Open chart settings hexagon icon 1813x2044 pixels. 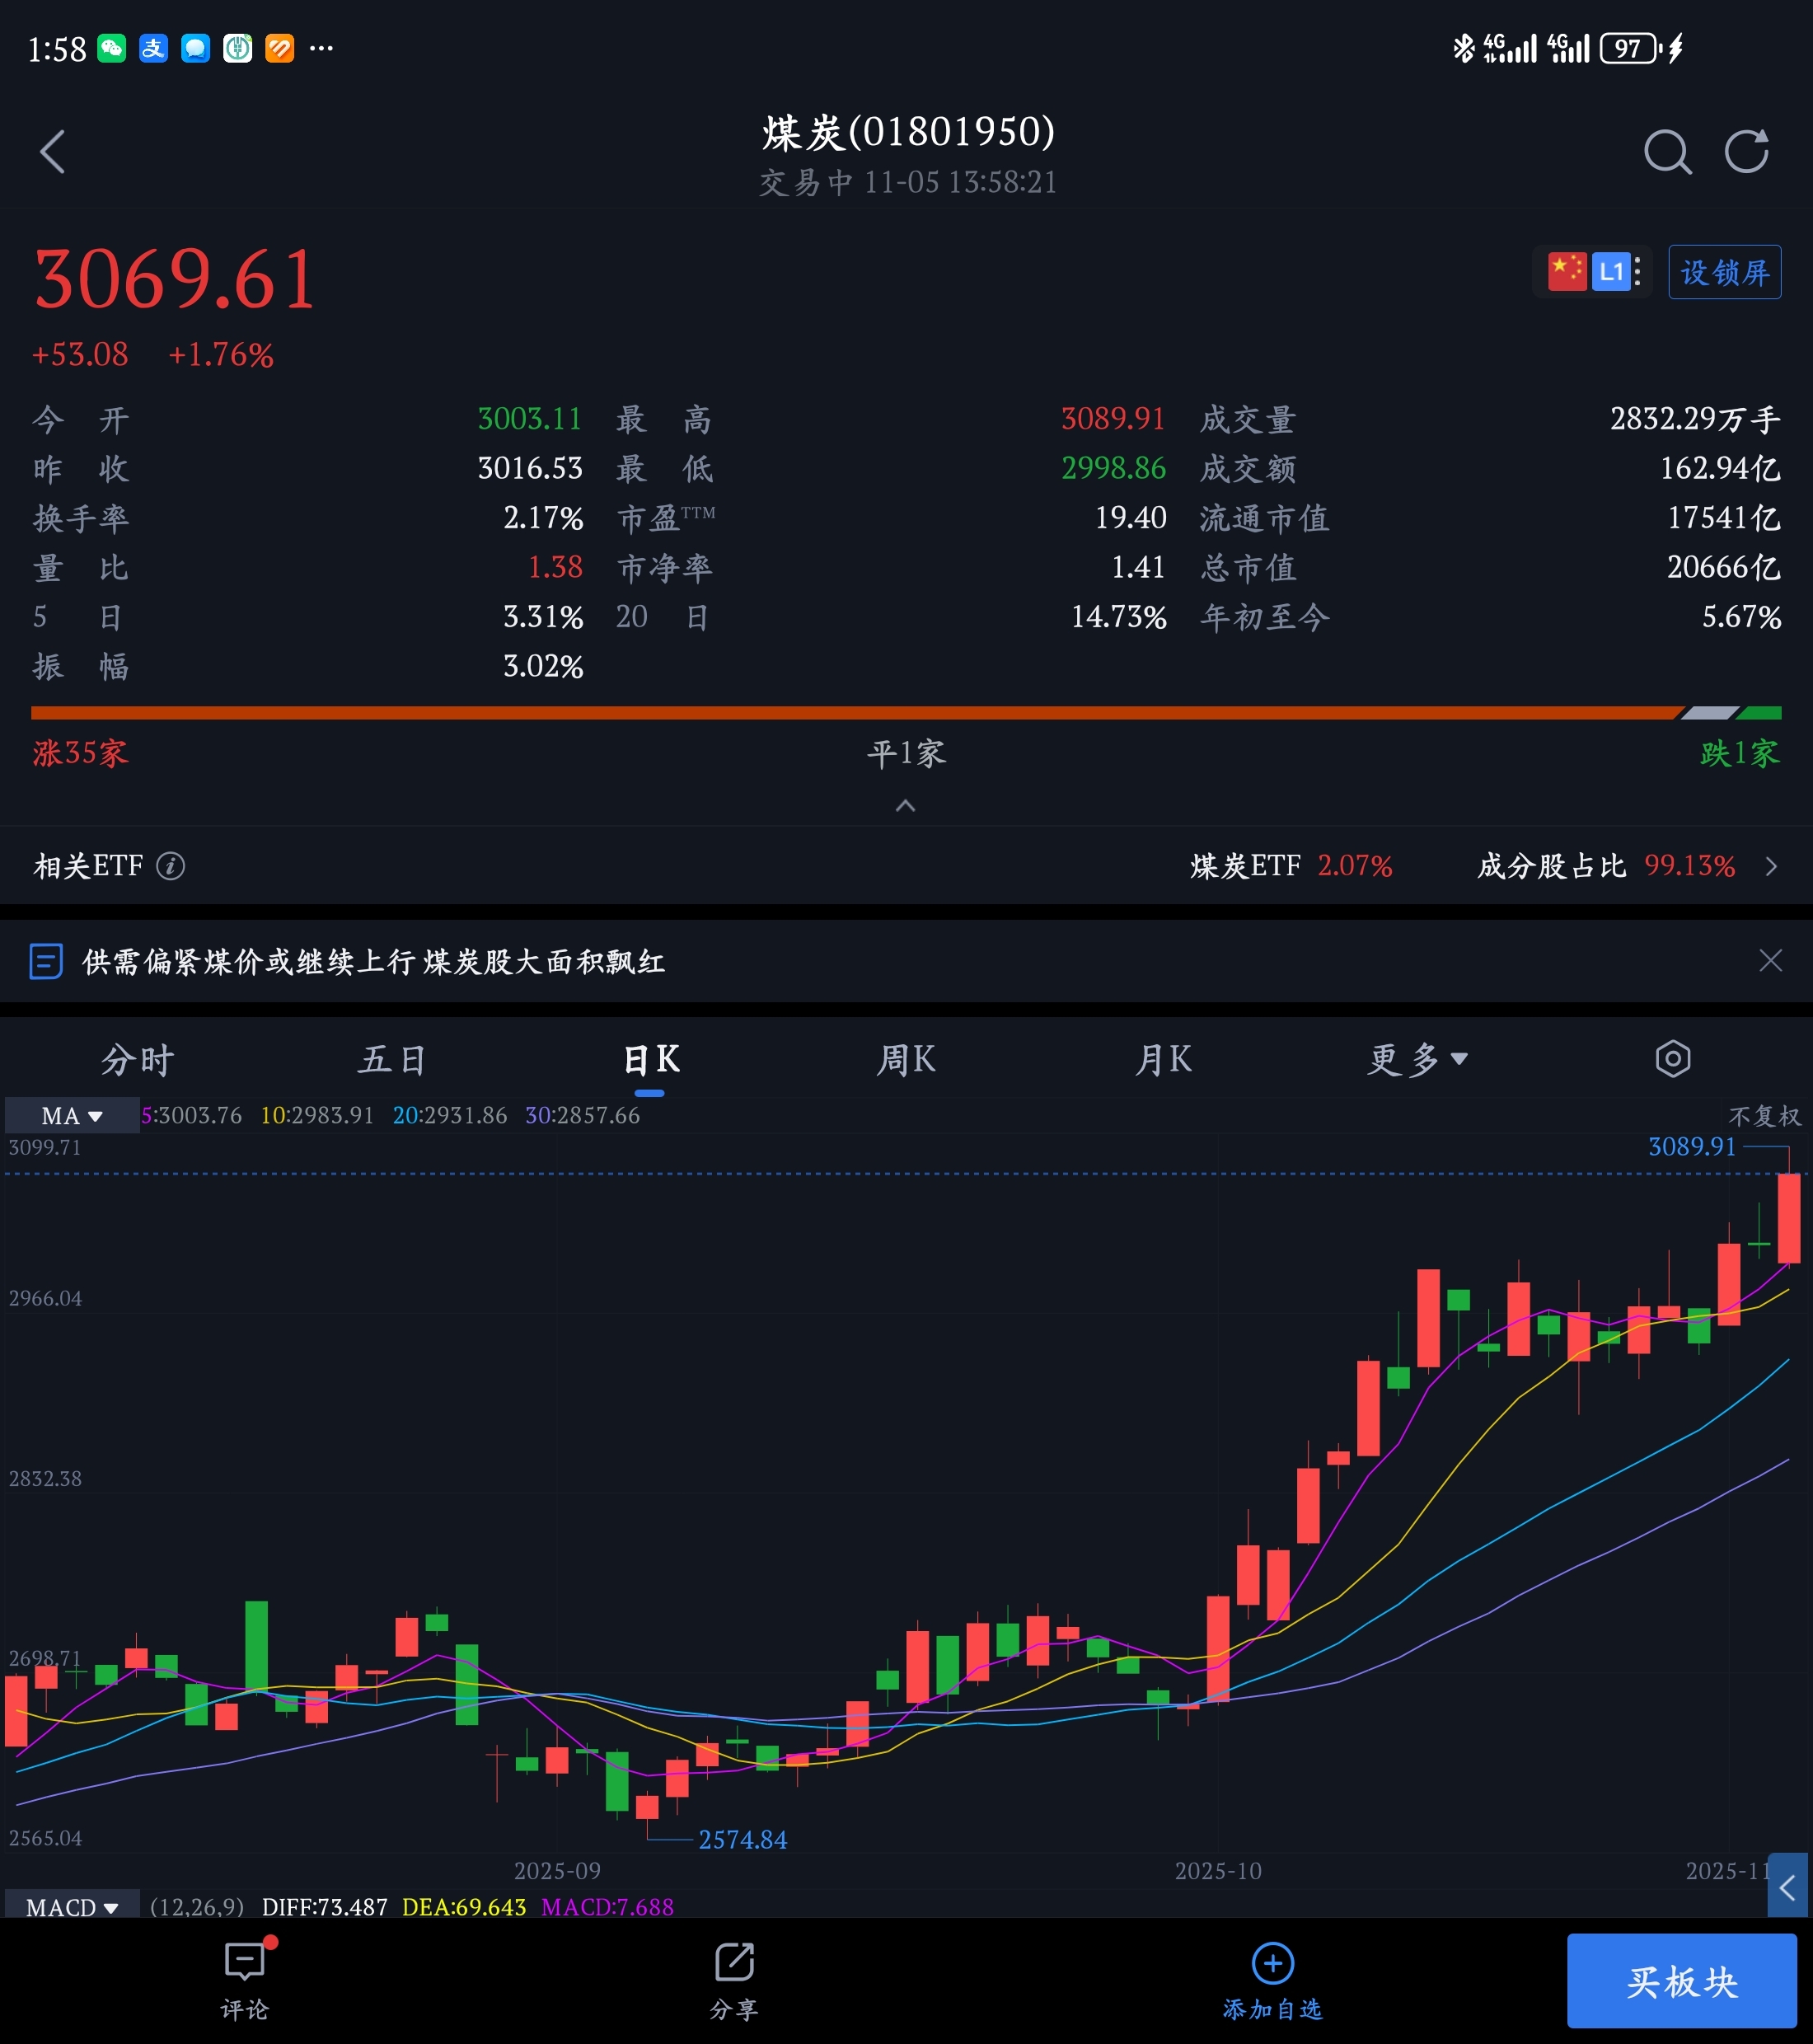(1672, 1058)
